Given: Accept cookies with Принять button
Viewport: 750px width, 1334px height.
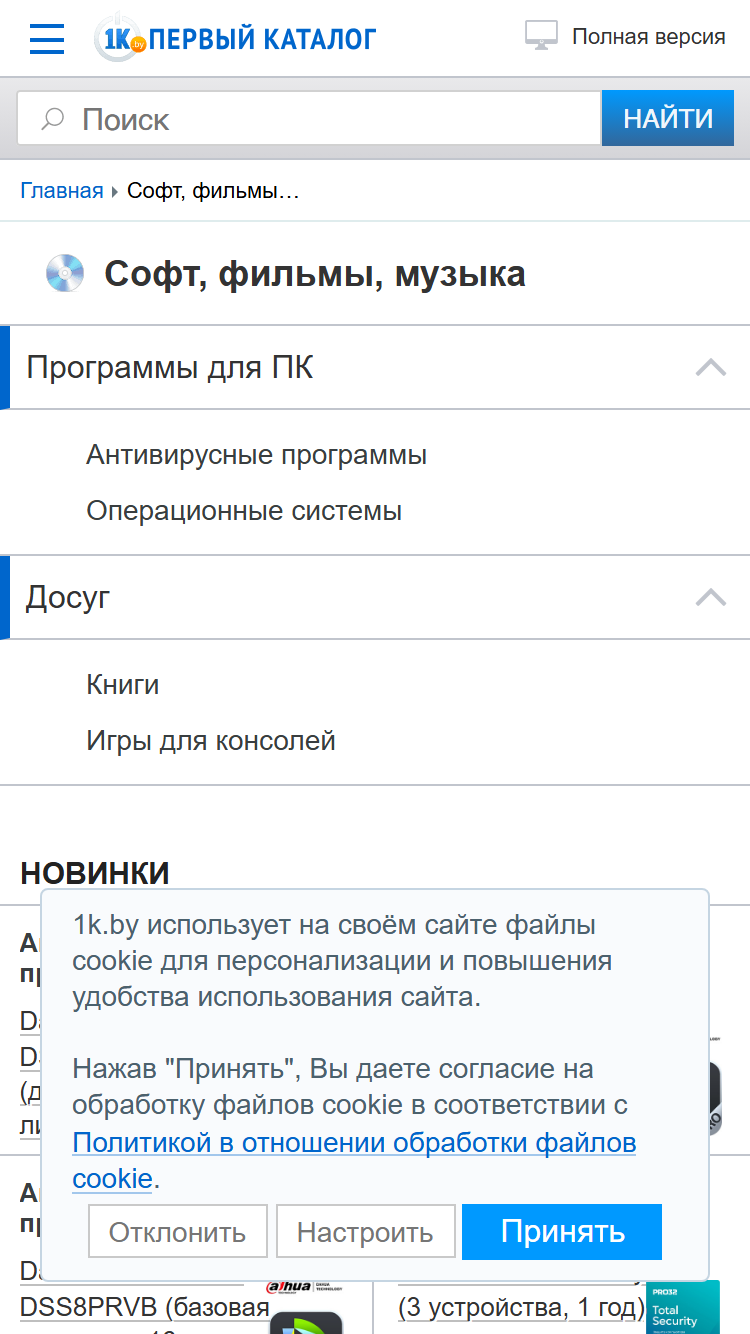Looking at the screenshot, I should (562, 1231).
